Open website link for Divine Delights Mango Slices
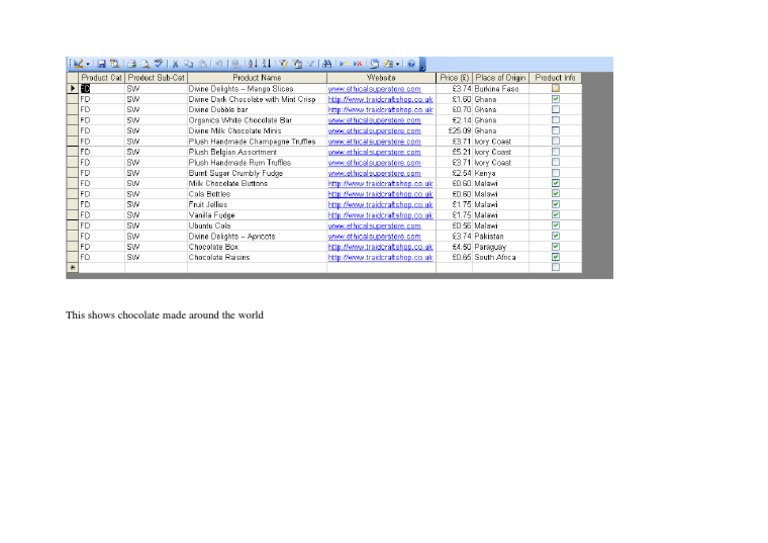Image resolution: width=768 pixels, height=543 pixels. (374, 89)
